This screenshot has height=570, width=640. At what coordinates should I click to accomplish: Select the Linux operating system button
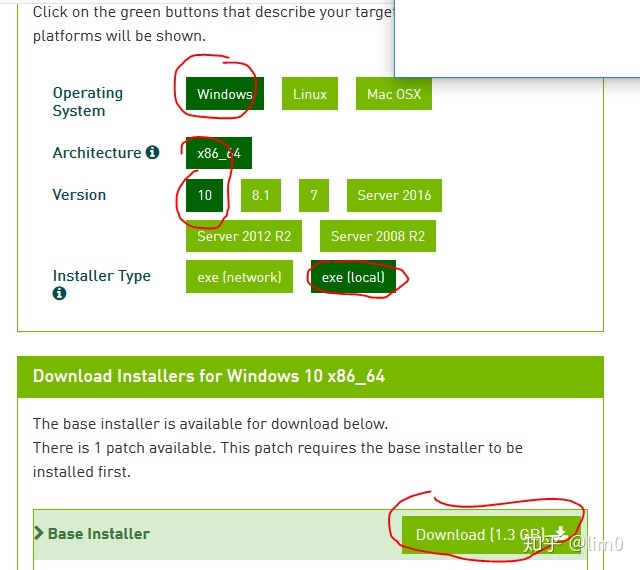[x=310, y=94]
